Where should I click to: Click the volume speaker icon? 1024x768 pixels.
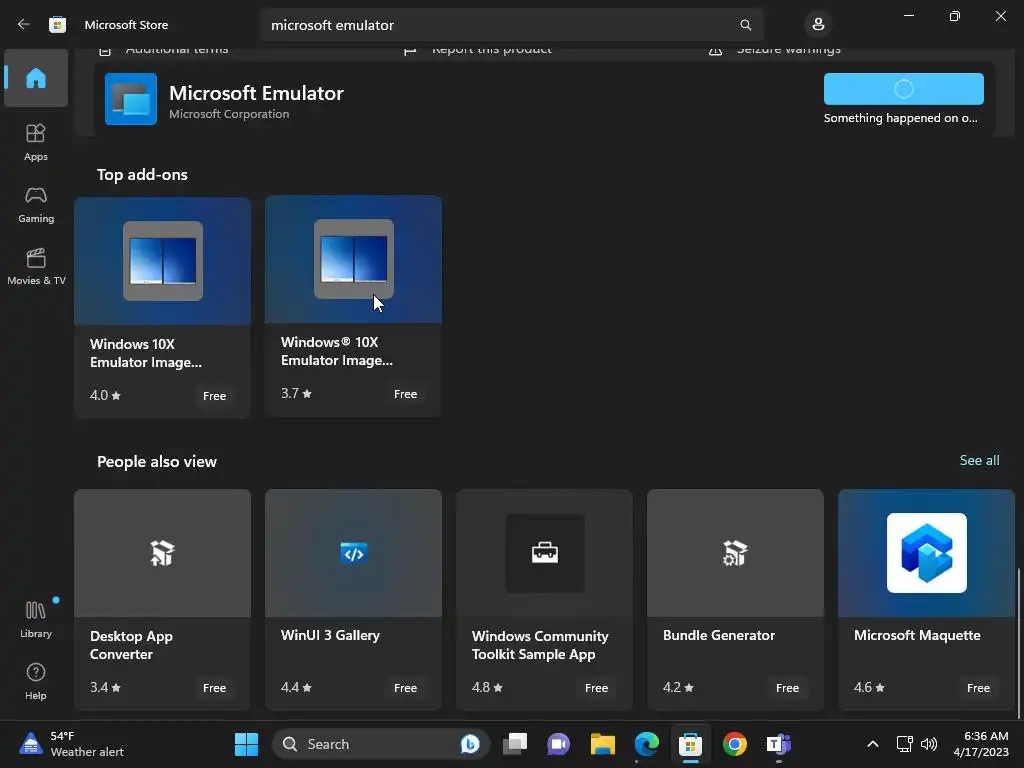click(x=929, y=744)
